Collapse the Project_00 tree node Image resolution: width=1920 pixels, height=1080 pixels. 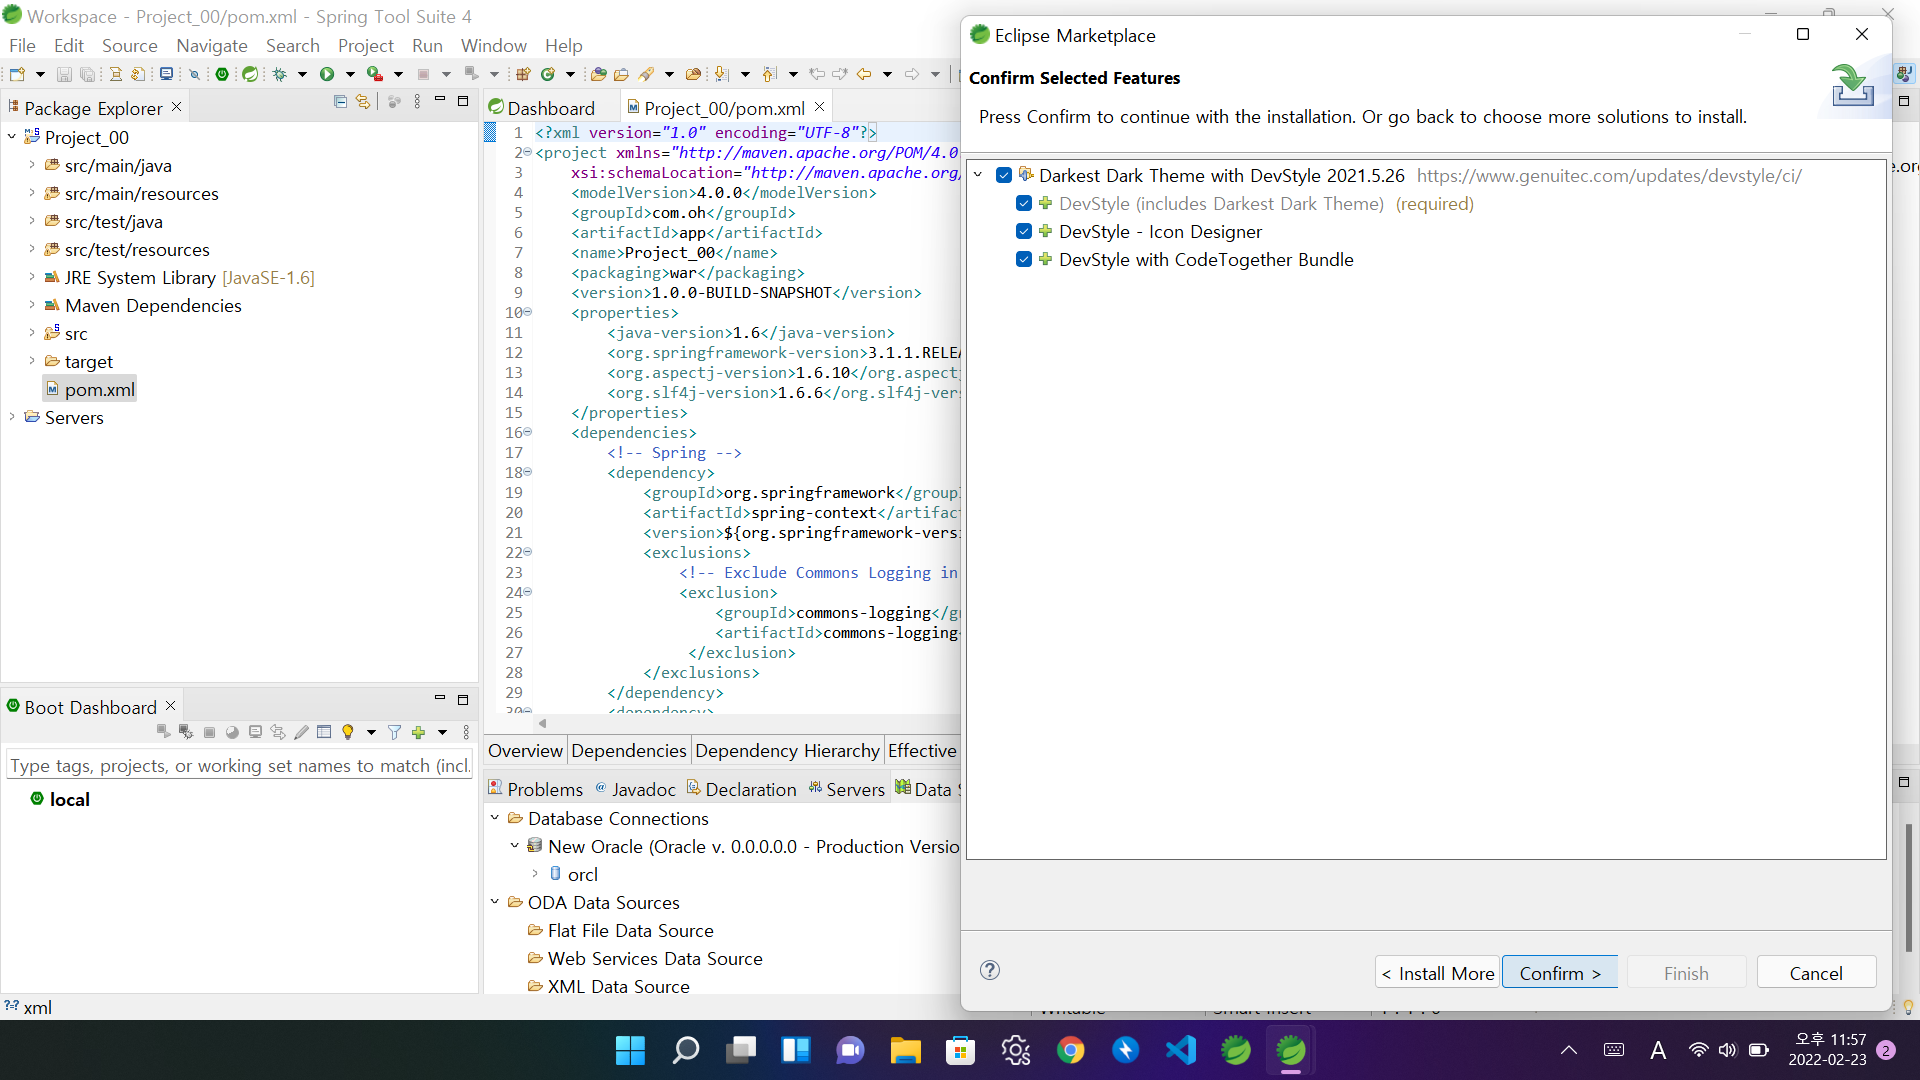click(12, 137)
